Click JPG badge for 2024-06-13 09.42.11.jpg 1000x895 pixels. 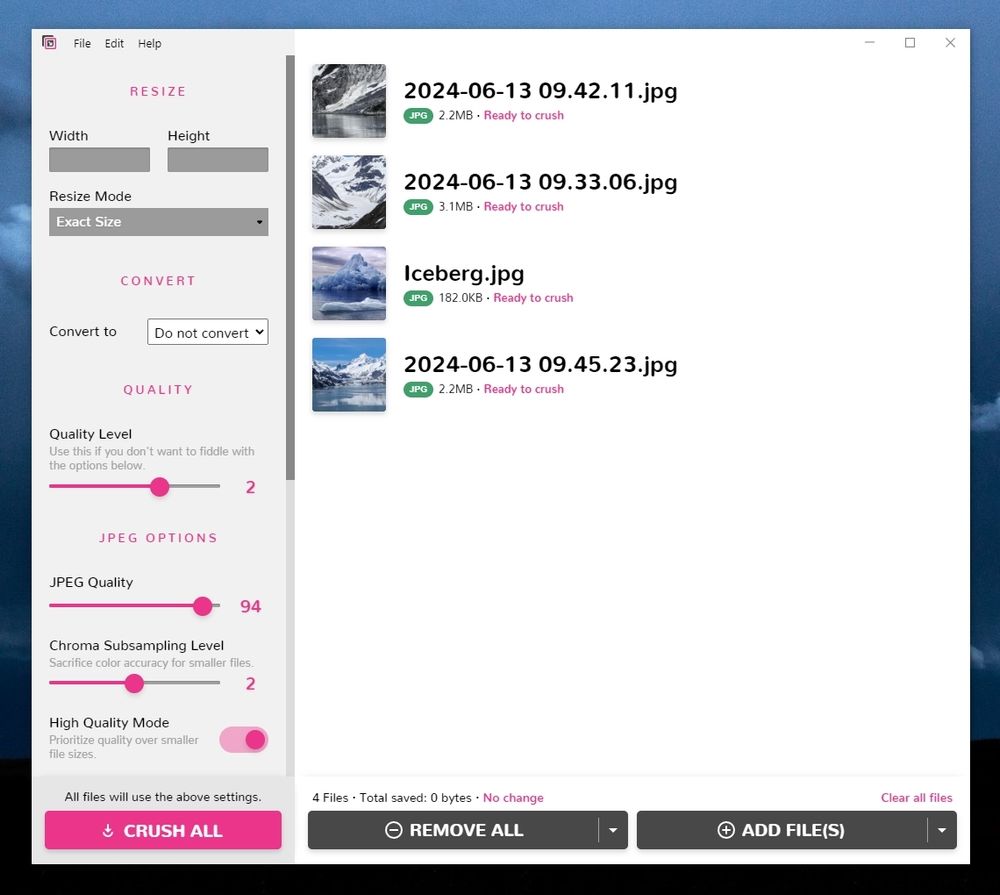tap(418, 115)
